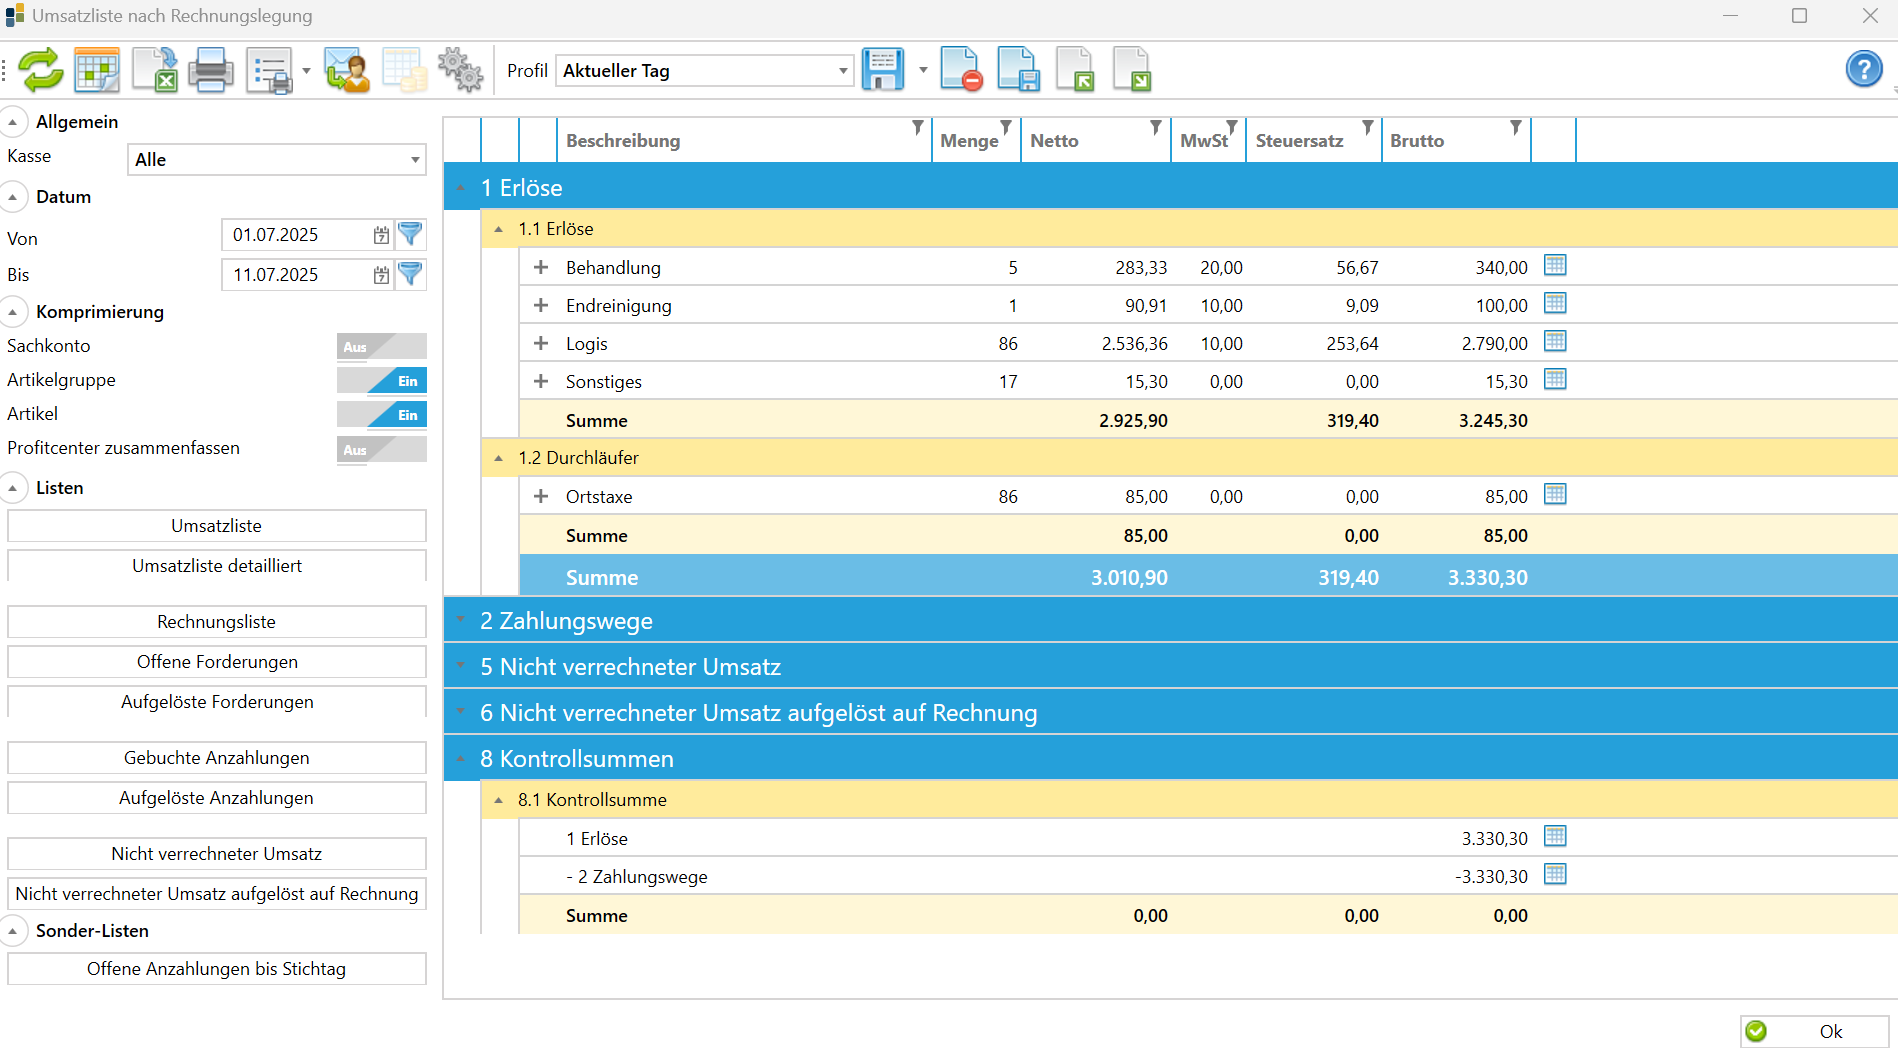The height and width of the screenshot is (1056, 1898).
Task: Collapse the Allgemein section
Action: [12, 122]
